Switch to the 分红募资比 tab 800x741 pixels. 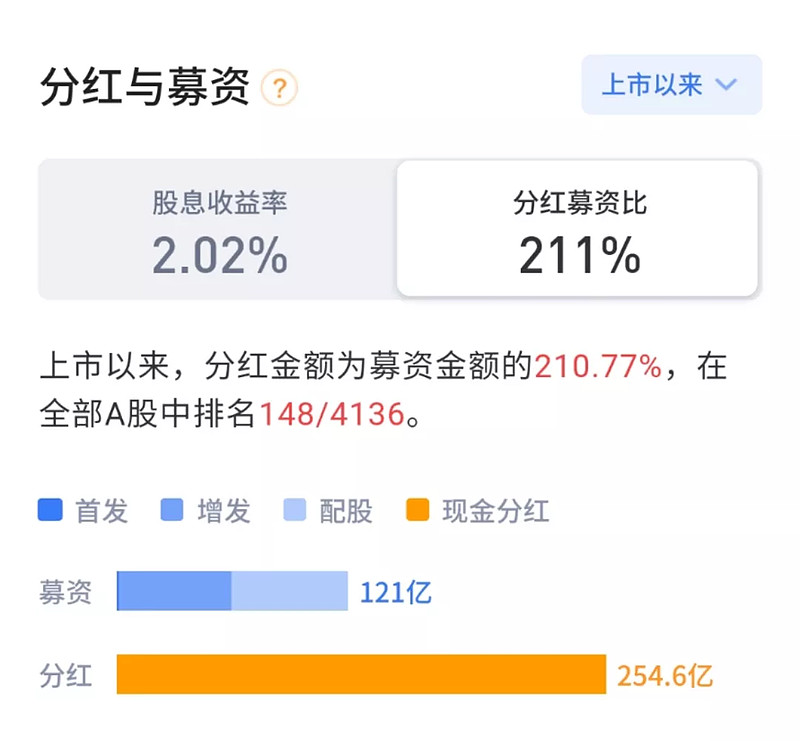coord(580,228)
